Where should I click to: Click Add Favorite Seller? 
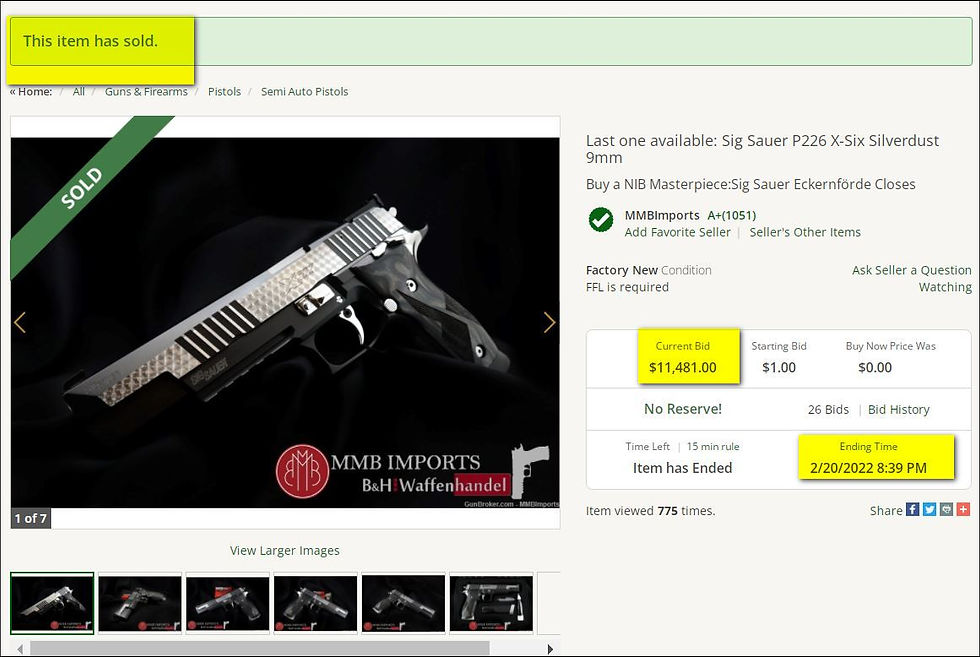click(678, 232)
